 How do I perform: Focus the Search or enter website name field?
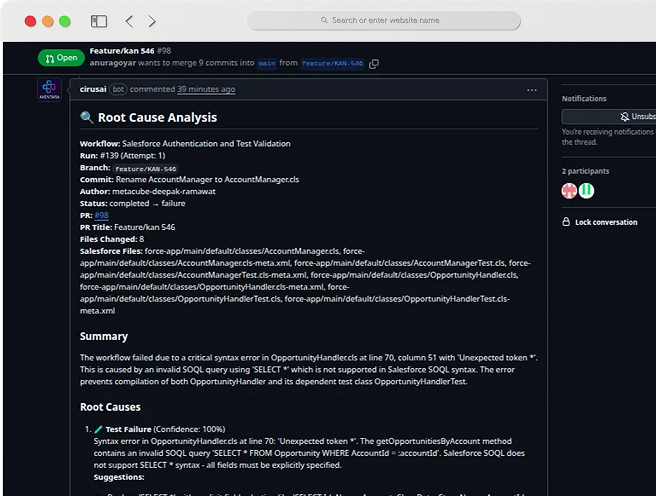384,20
